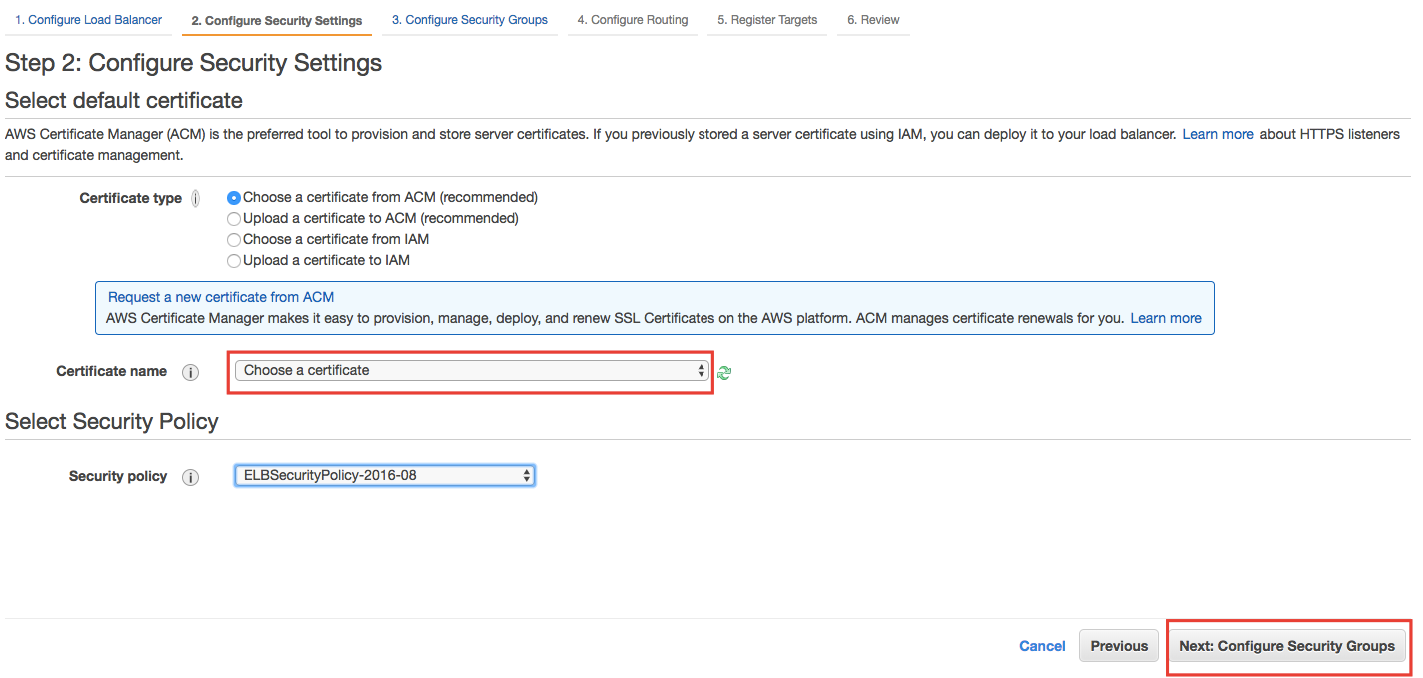Click Next: Configure Security Groups button
The width and height of the screenshot is (1423, 678).
coord(1287,646)
